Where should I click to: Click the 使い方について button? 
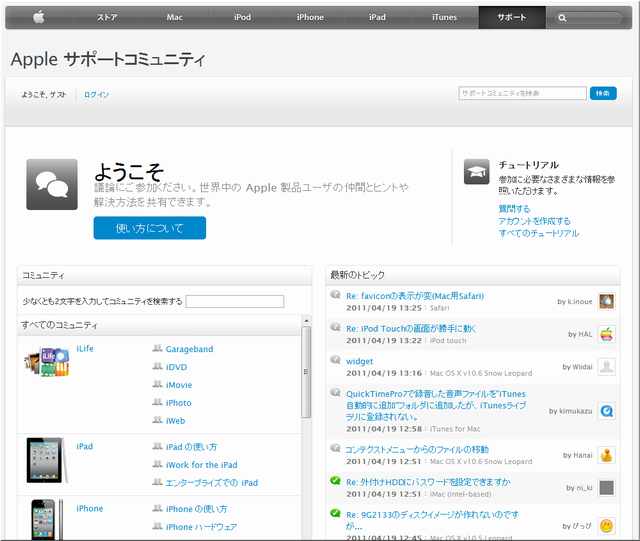tap(149, 228)
